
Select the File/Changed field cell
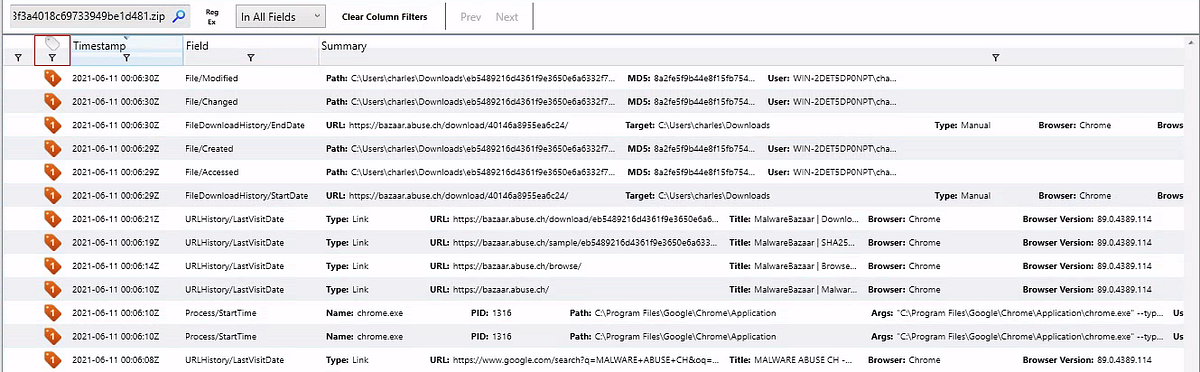[x=211, y=101]
